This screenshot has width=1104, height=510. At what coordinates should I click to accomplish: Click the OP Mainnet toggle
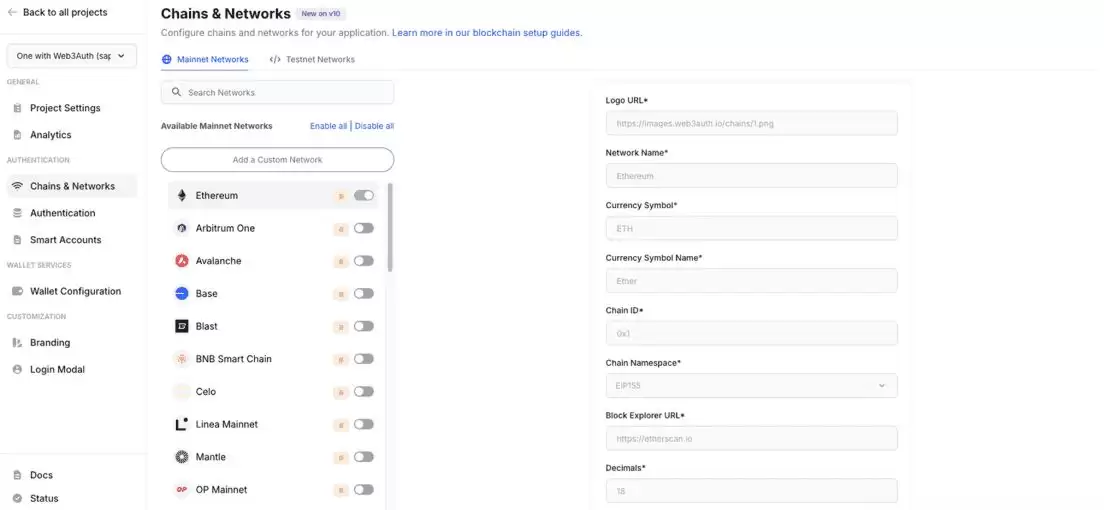point(364,490)
